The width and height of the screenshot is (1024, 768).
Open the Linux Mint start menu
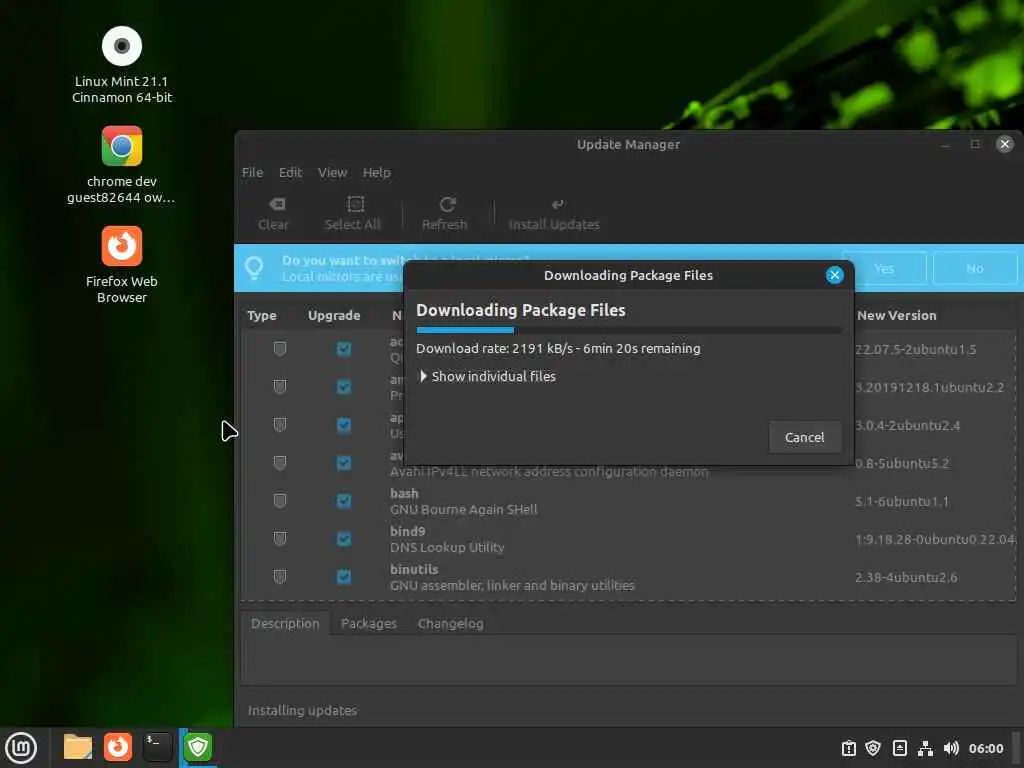[x=21, y=748]
